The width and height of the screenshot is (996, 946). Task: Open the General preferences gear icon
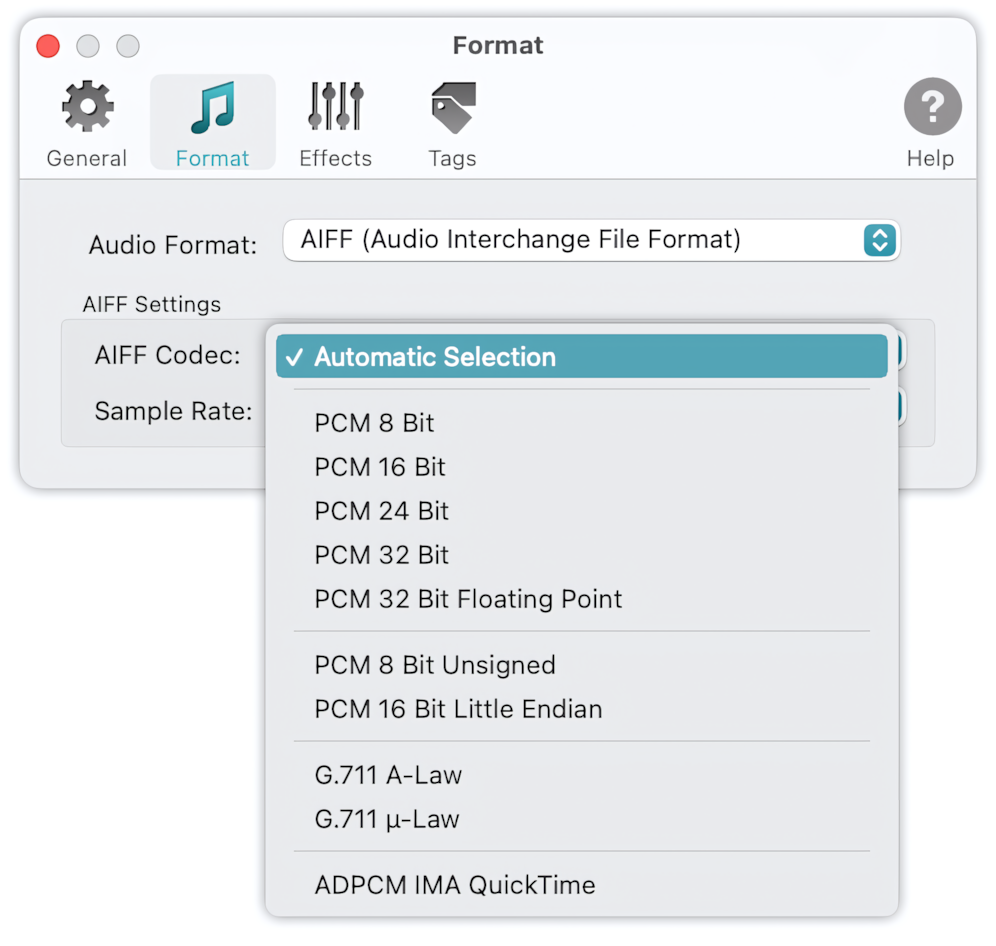point(87,107)
